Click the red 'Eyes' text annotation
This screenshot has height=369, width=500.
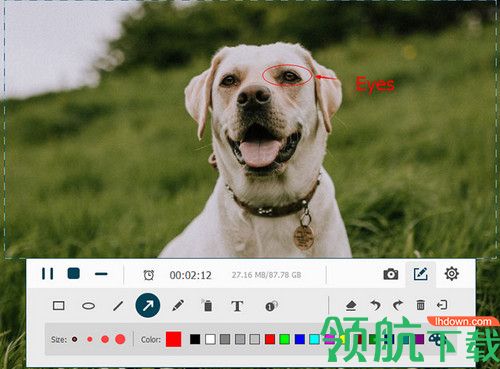coord(375,85)
